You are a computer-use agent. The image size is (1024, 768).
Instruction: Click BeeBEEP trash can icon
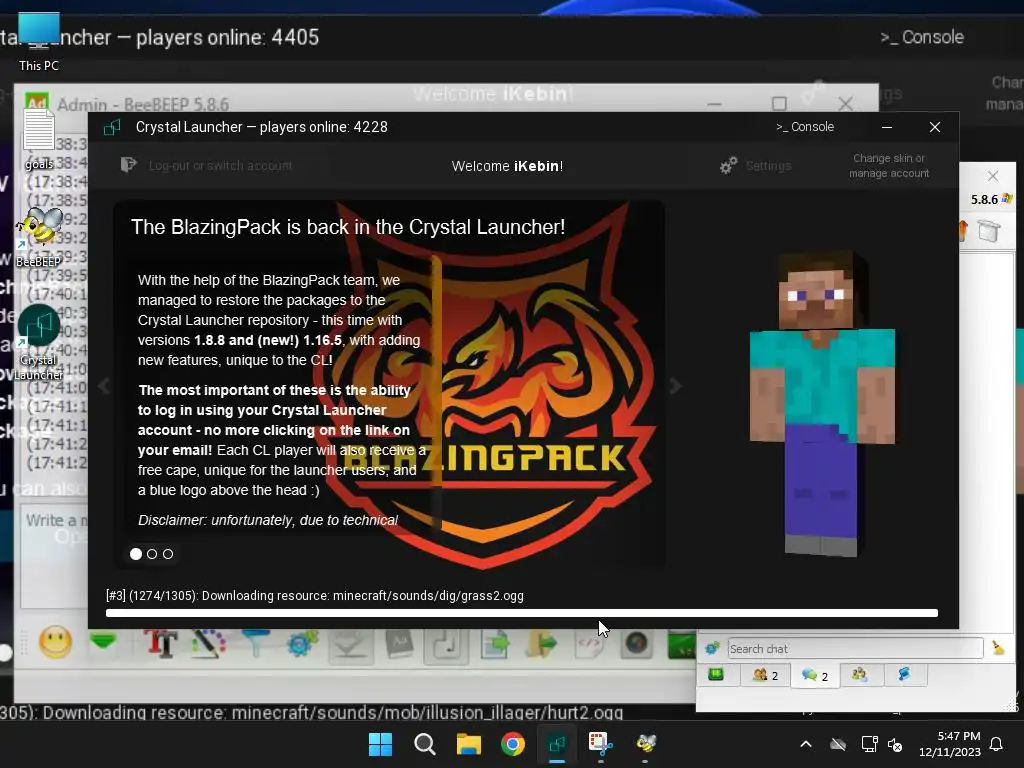pos(989,231)
